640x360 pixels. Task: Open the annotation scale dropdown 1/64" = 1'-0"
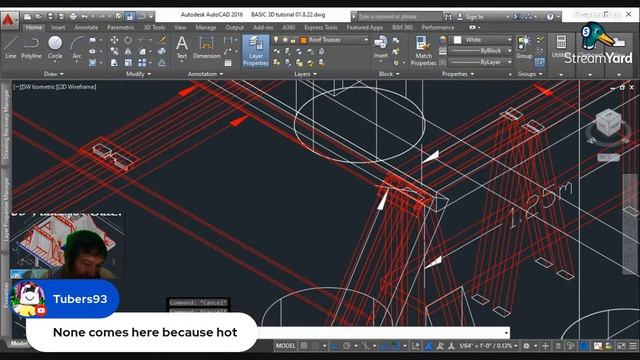click(488, 346)
